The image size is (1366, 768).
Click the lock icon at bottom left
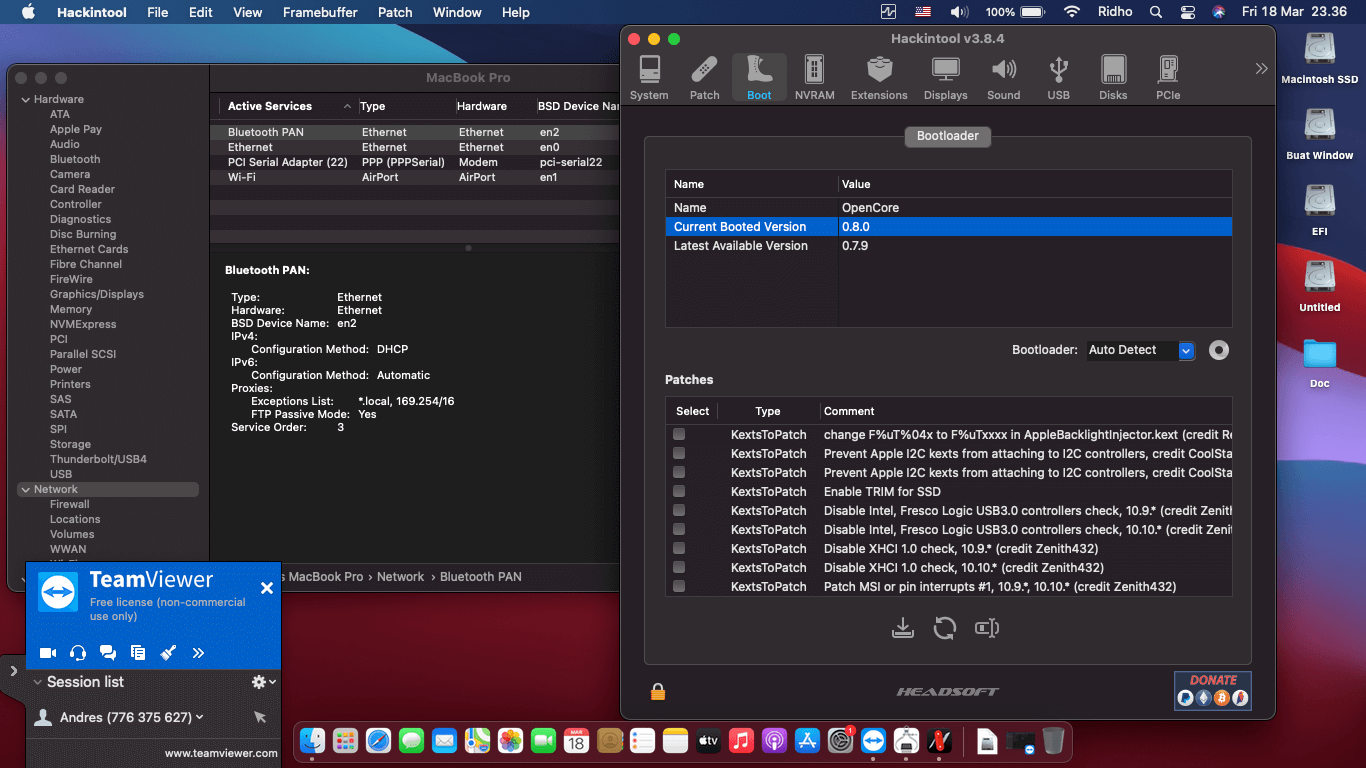(658, 690)
